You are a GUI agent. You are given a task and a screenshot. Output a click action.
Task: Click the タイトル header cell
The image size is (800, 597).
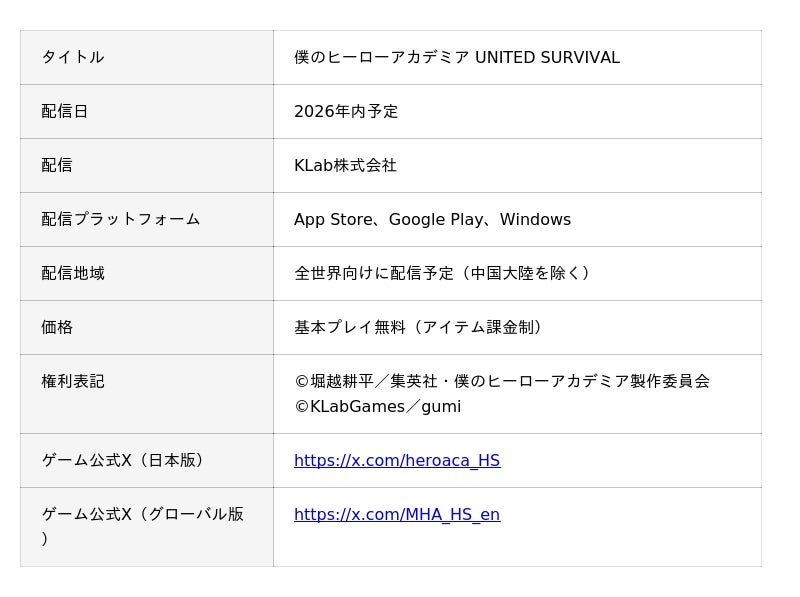[73, 58]
